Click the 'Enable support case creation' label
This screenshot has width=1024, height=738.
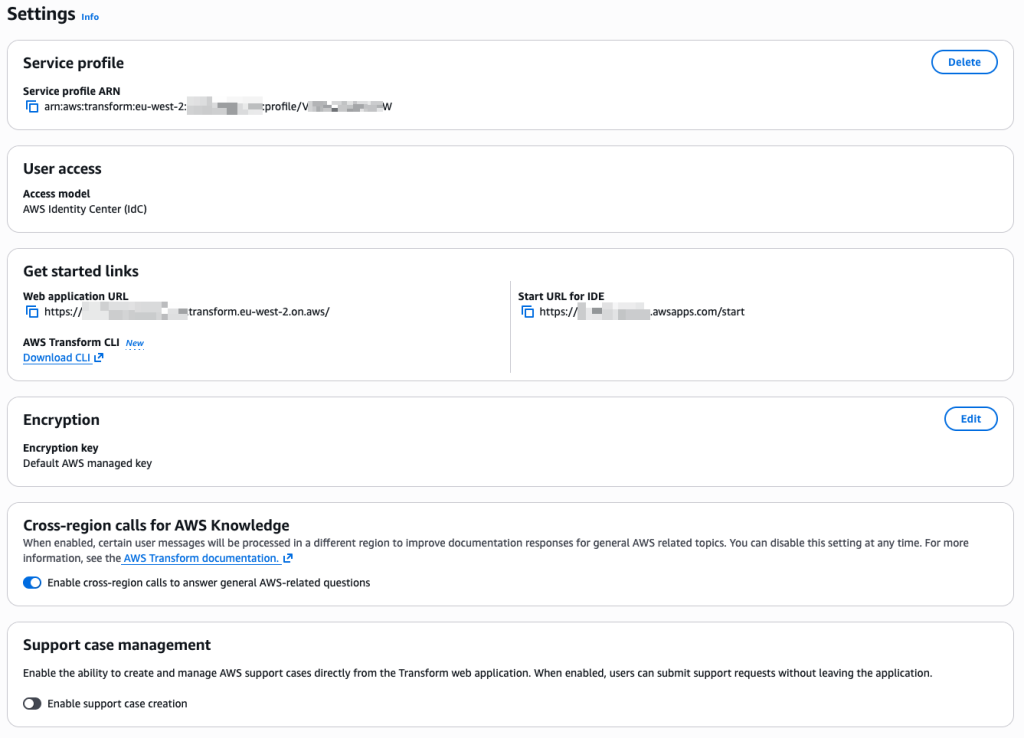[x=117, y=704]
